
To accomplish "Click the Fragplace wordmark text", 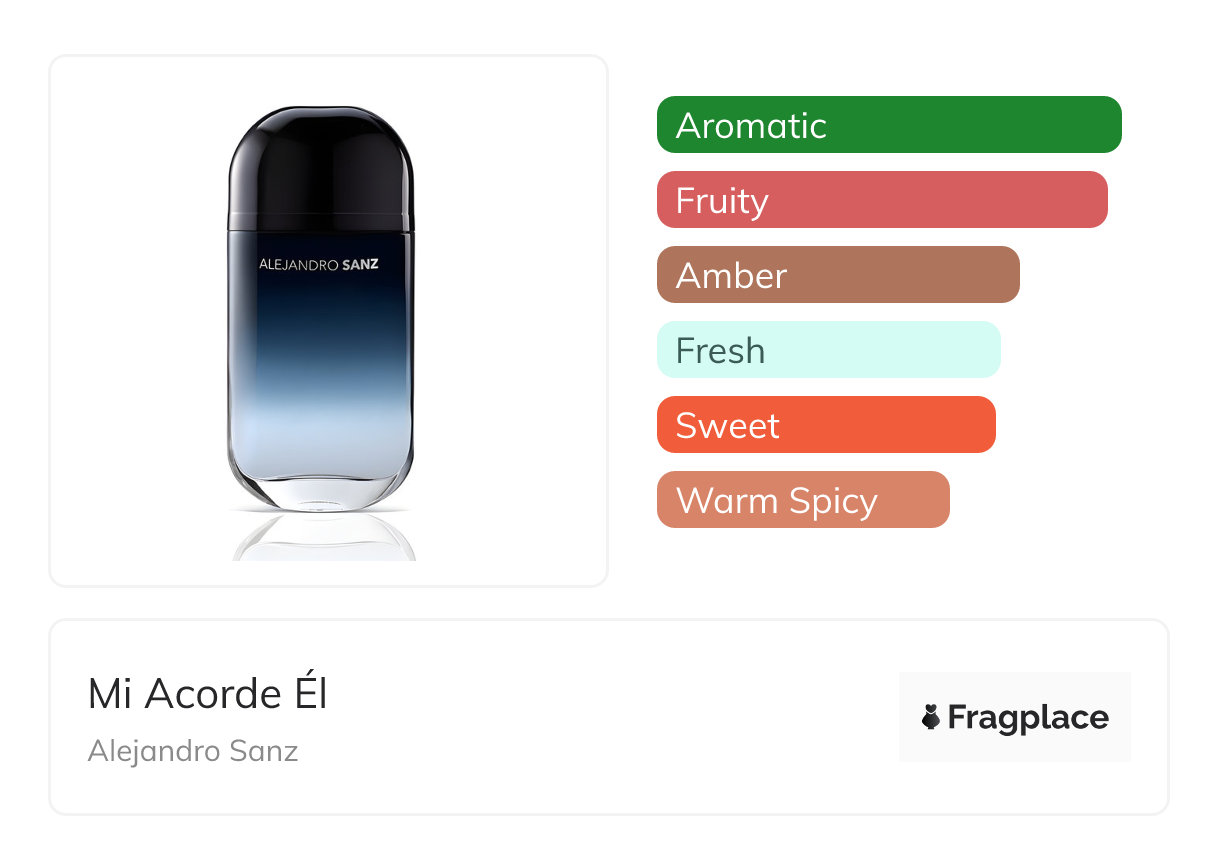I will click(x=1028, y=718).
